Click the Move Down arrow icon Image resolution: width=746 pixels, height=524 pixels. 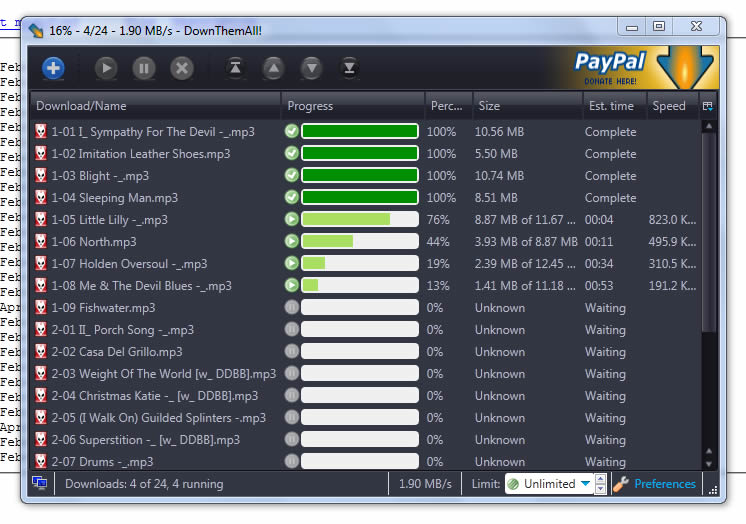click(312, 68)
